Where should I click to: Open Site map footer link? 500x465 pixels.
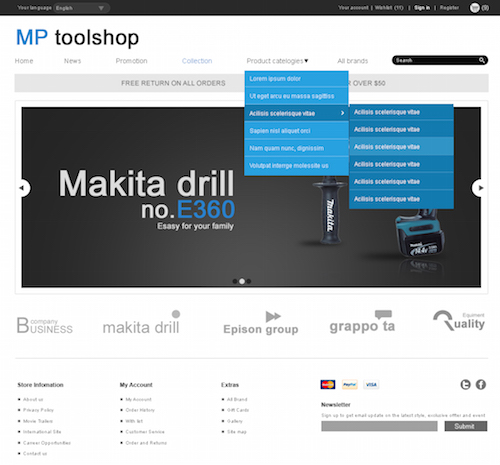tap(237, 432)
